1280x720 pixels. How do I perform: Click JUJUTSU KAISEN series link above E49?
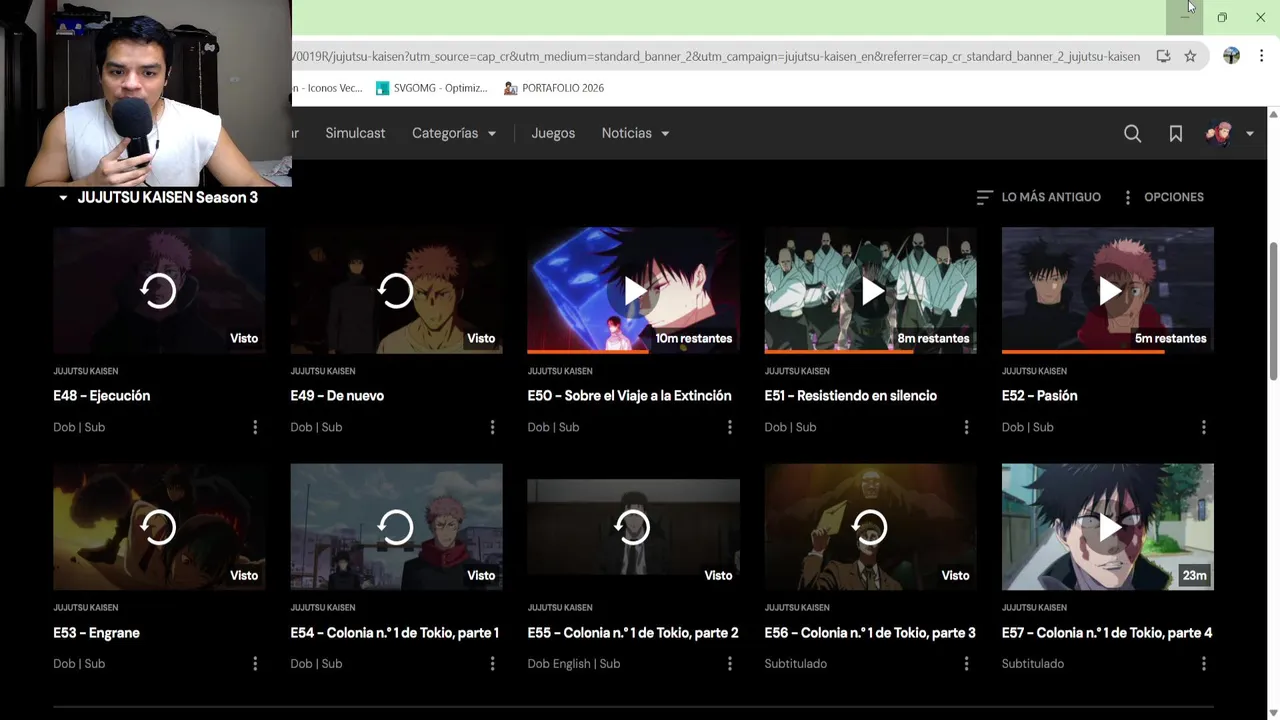pos(322,371)
